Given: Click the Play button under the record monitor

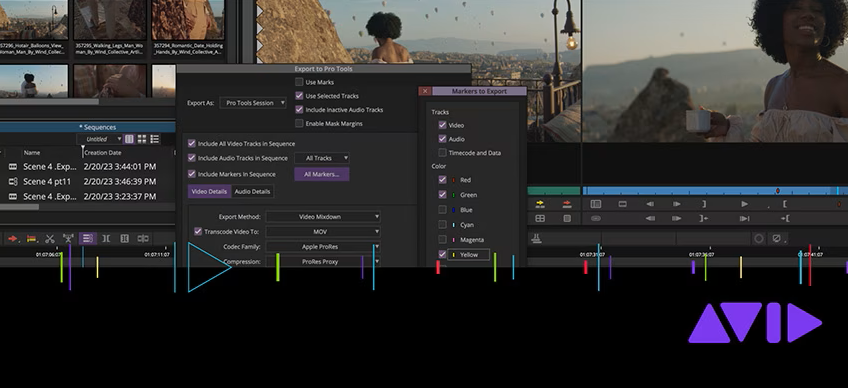Looking at the screenshot, I should (745, 204).
